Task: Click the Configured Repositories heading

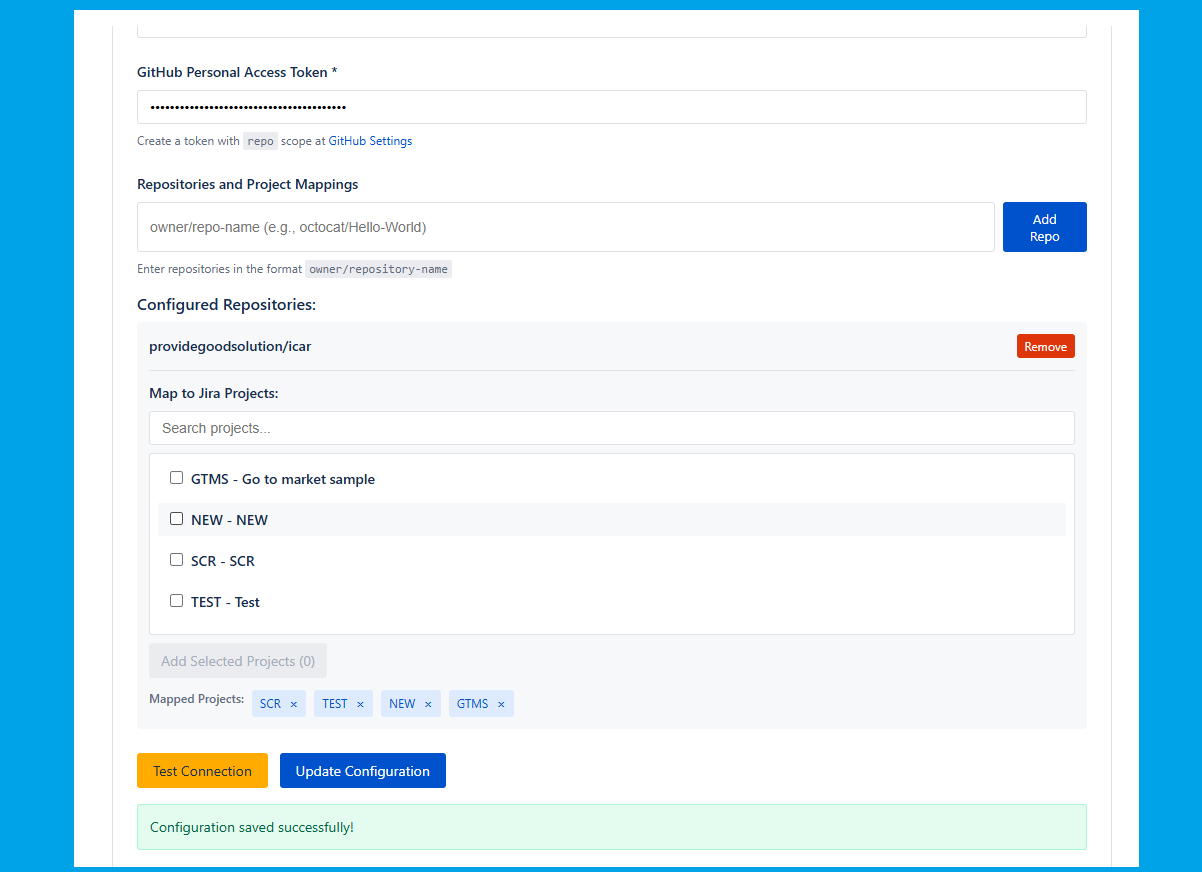Action: tap(226, 304)
